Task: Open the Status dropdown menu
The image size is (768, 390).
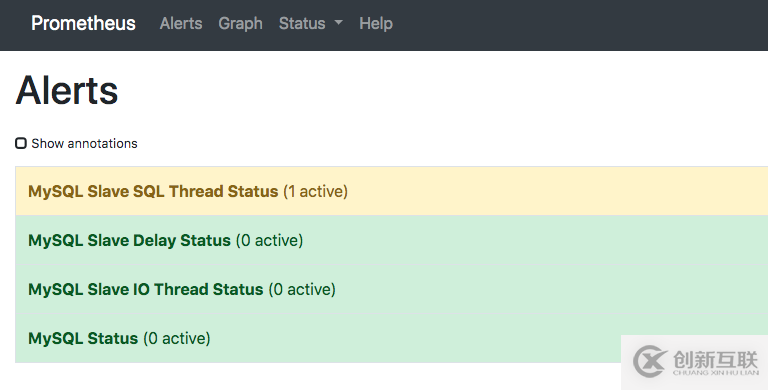Action: pyautogui.click(x=311, y=24)
